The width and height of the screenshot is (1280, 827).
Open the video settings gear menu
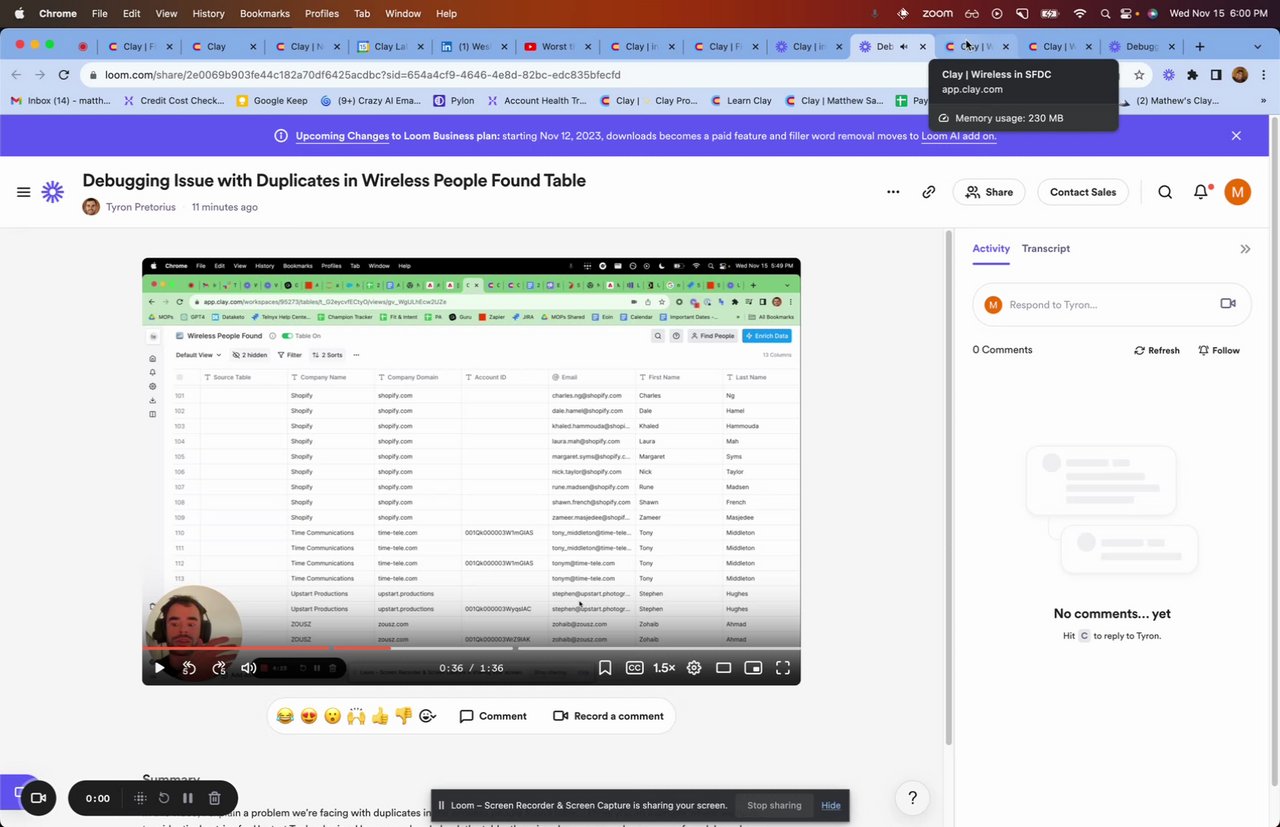(694, 668)
